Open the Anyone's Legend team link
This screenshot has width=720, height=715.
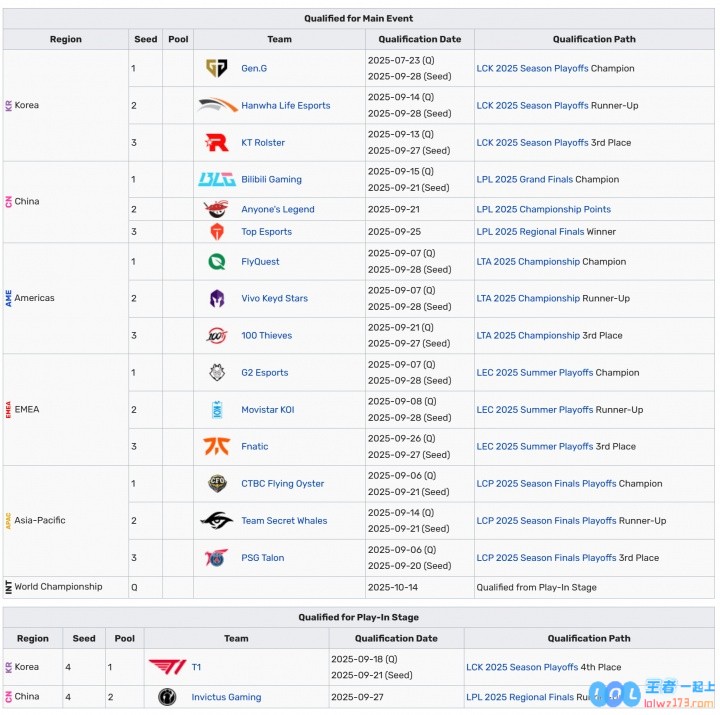[x=277, y=210]
